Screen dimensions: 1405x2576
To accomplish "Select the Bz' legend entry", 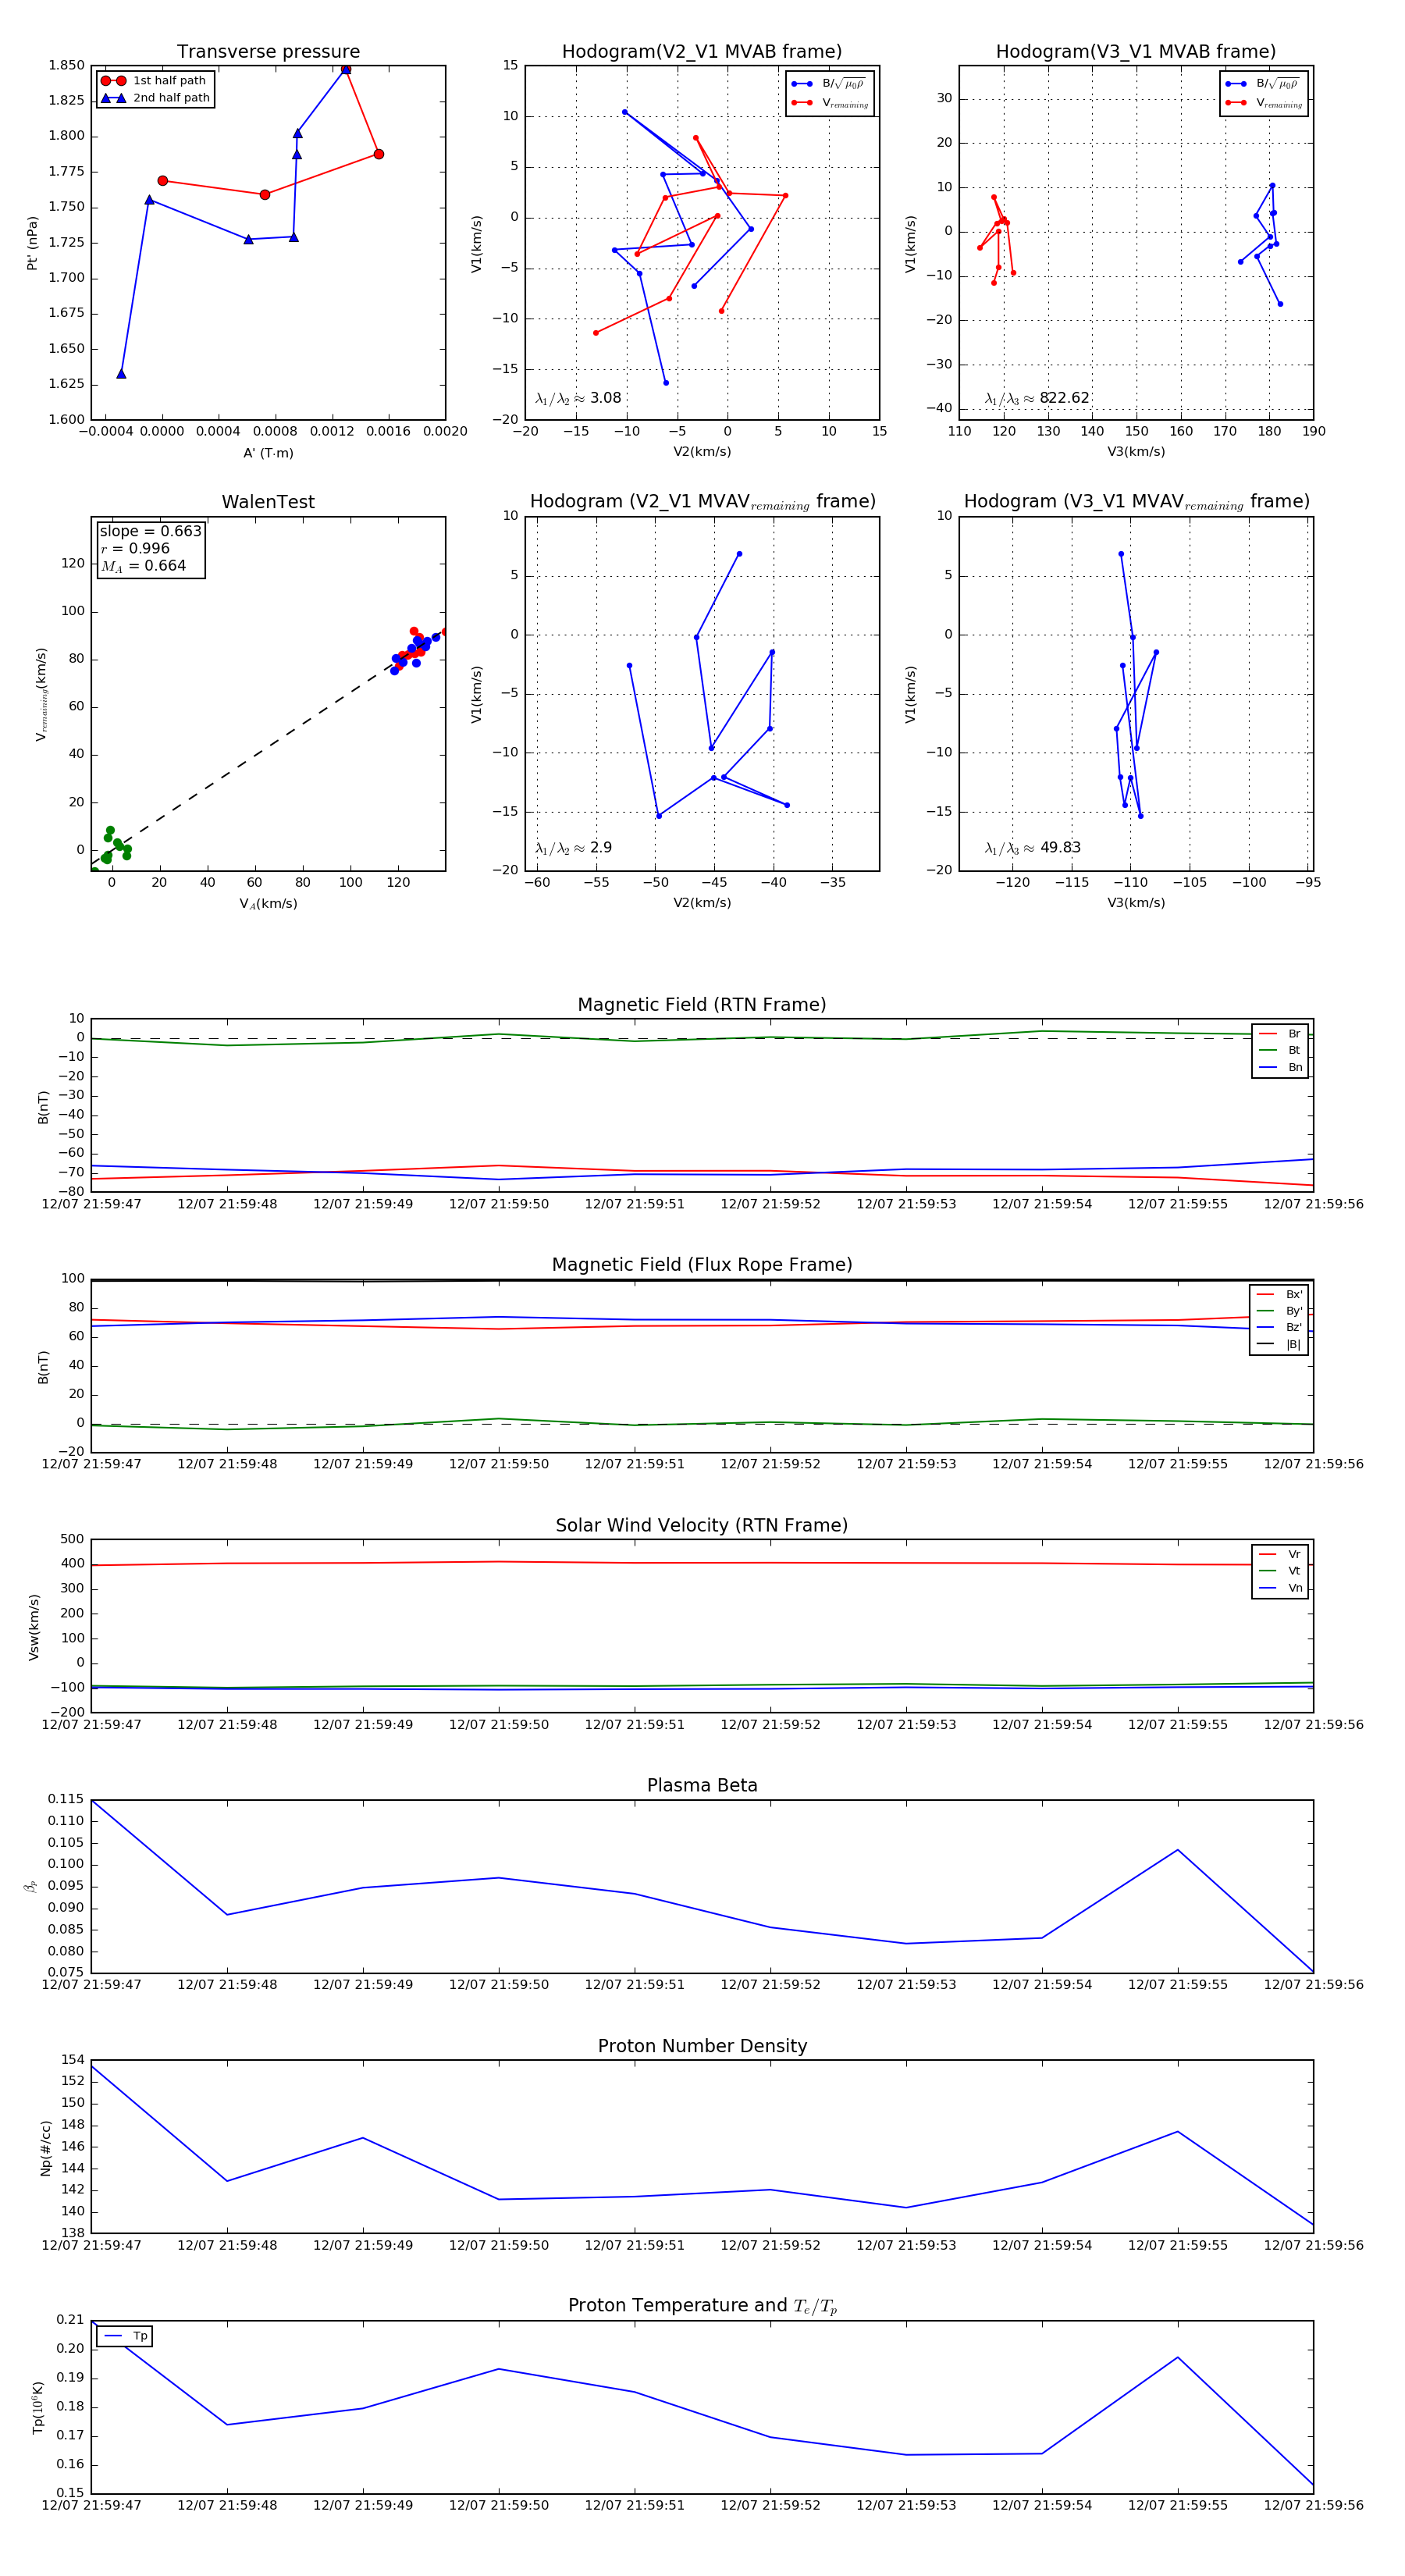I will click(1279, 1328).
